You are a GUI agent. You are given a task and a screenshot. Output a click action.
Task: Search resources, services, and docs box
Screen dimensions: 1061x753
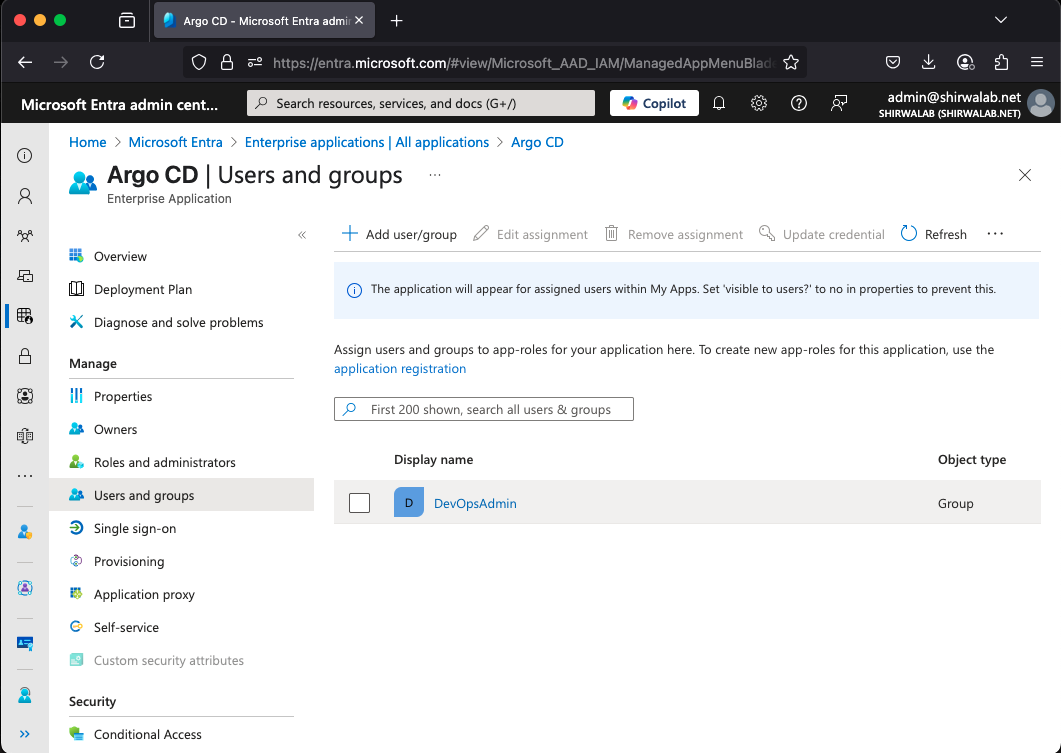point(421,103)
